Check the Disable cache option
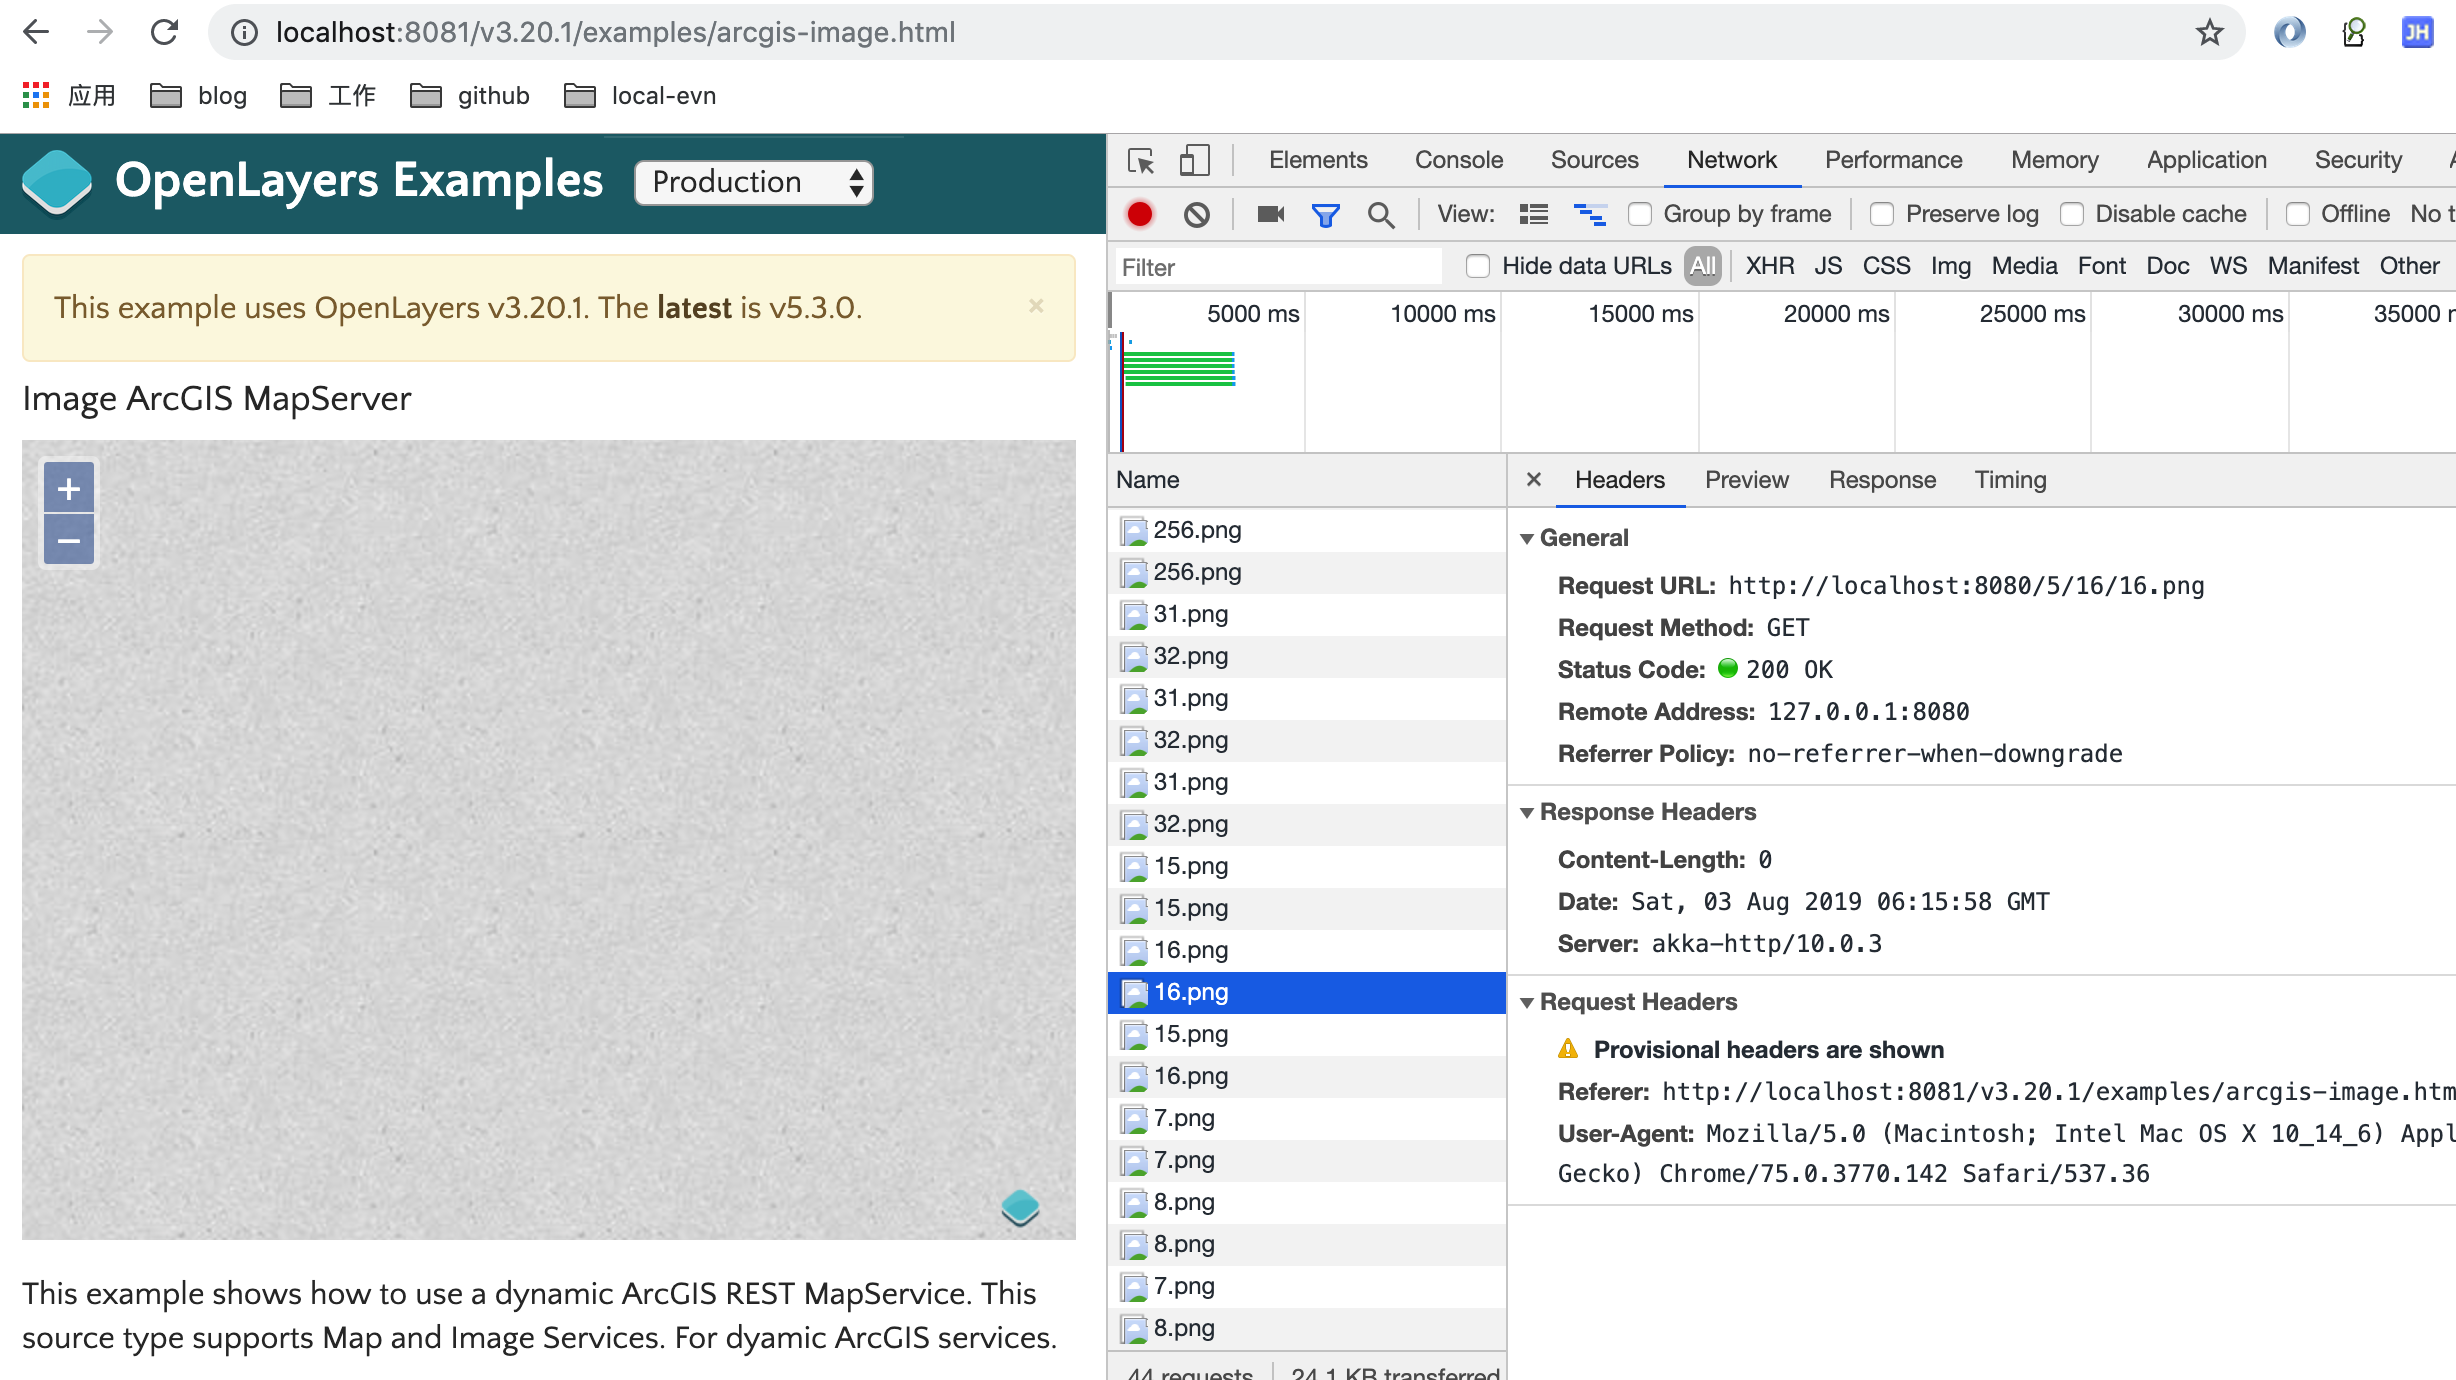This screenshot has height=1380, width=2456. 2072,214
